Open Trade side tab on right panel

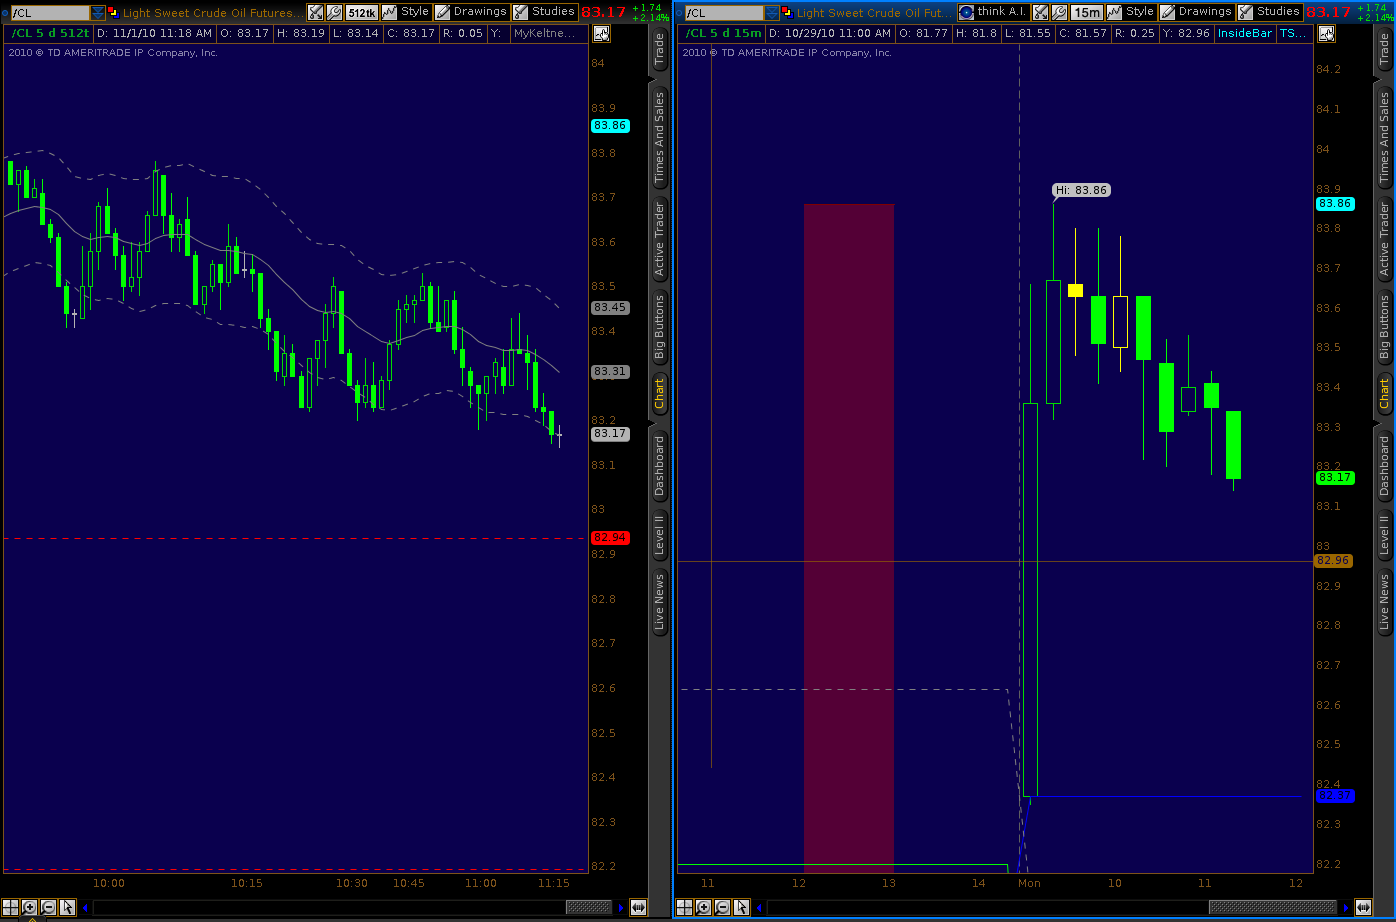(1384, 50)
